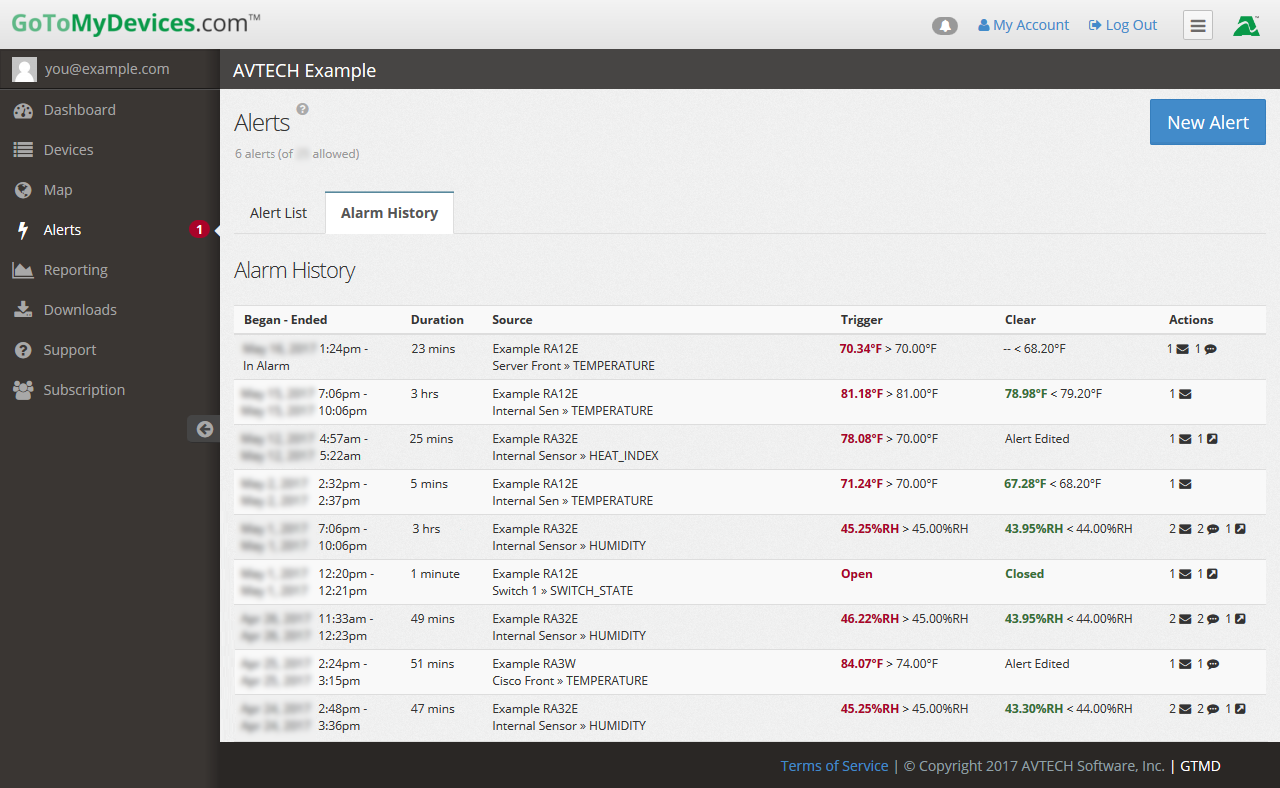Click the Log Out link
Viewport: 1280px width, 788px height.
tap(1123, 25)
